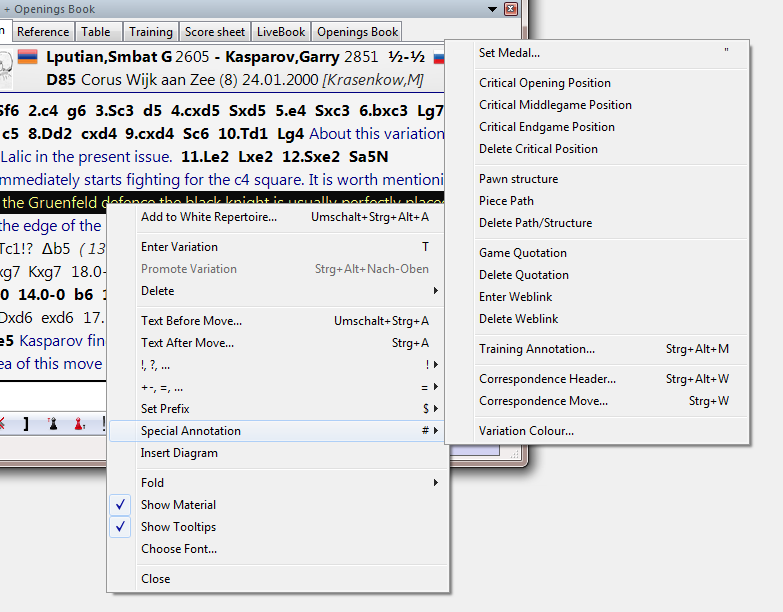
Task: Switch to the Table tab
Action: (x=96, y=32)
